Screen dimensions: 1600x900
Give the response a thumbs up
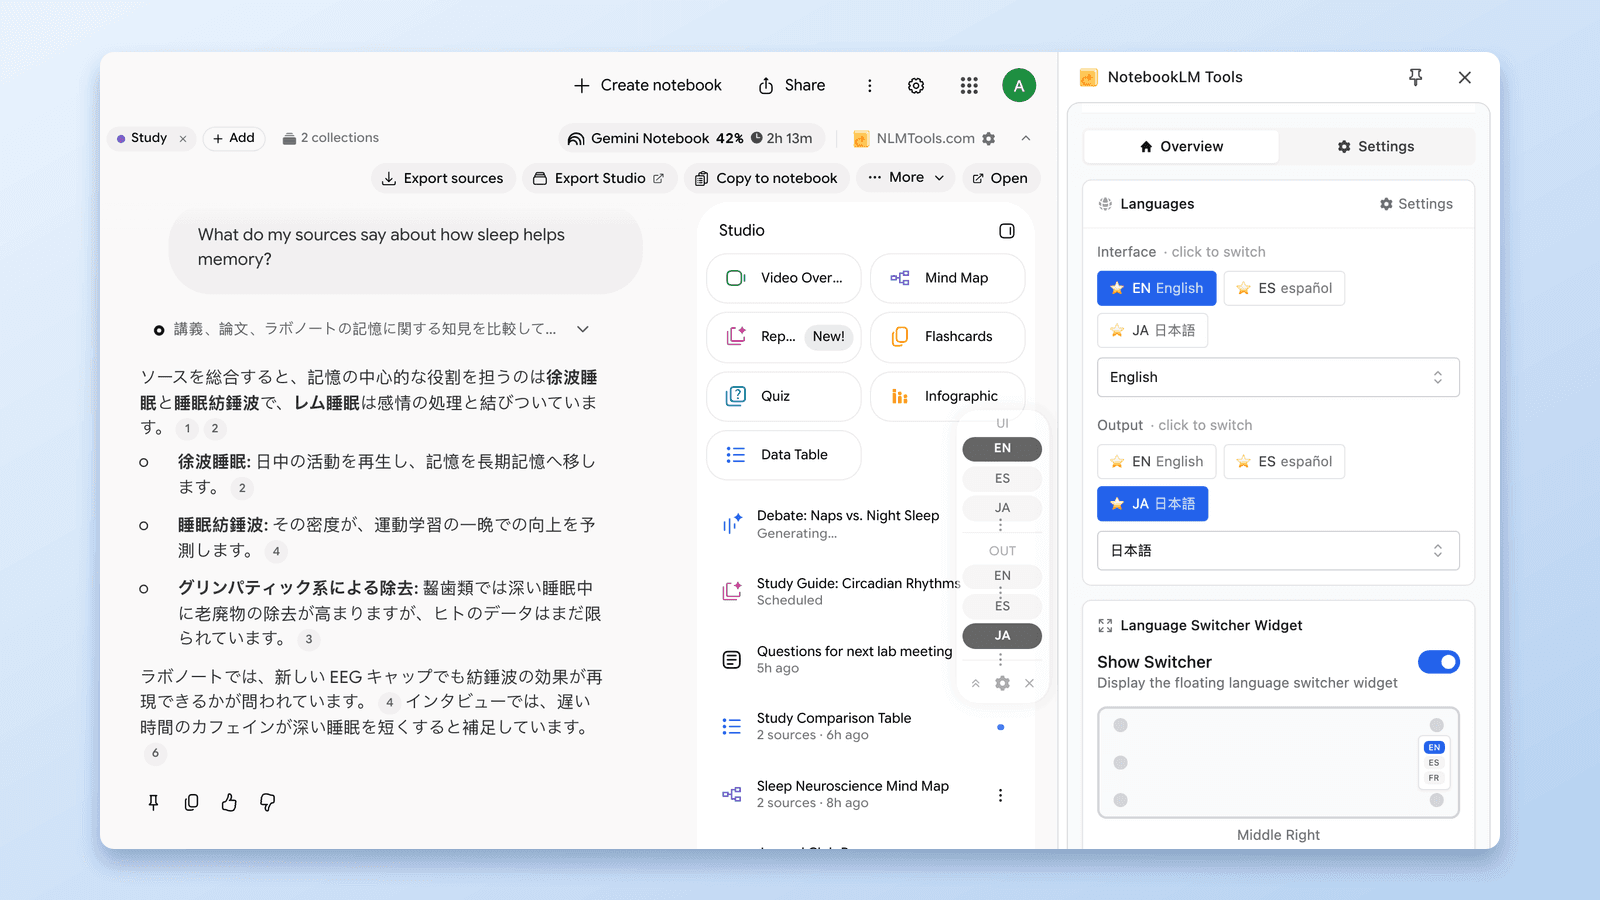[x=230, y=802]
